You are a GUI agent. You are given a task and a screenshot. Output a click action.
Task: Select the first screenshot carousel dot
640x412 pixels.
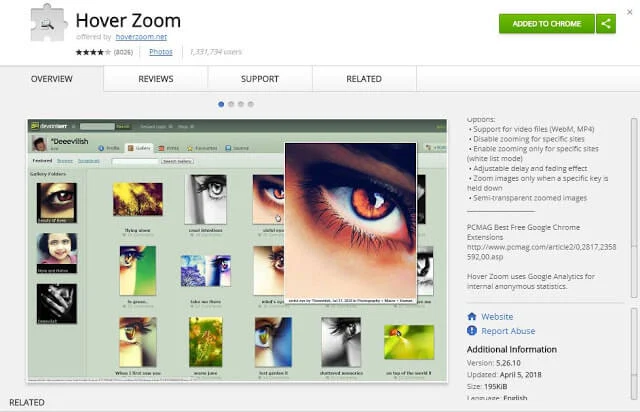click(x=221, y=104)
